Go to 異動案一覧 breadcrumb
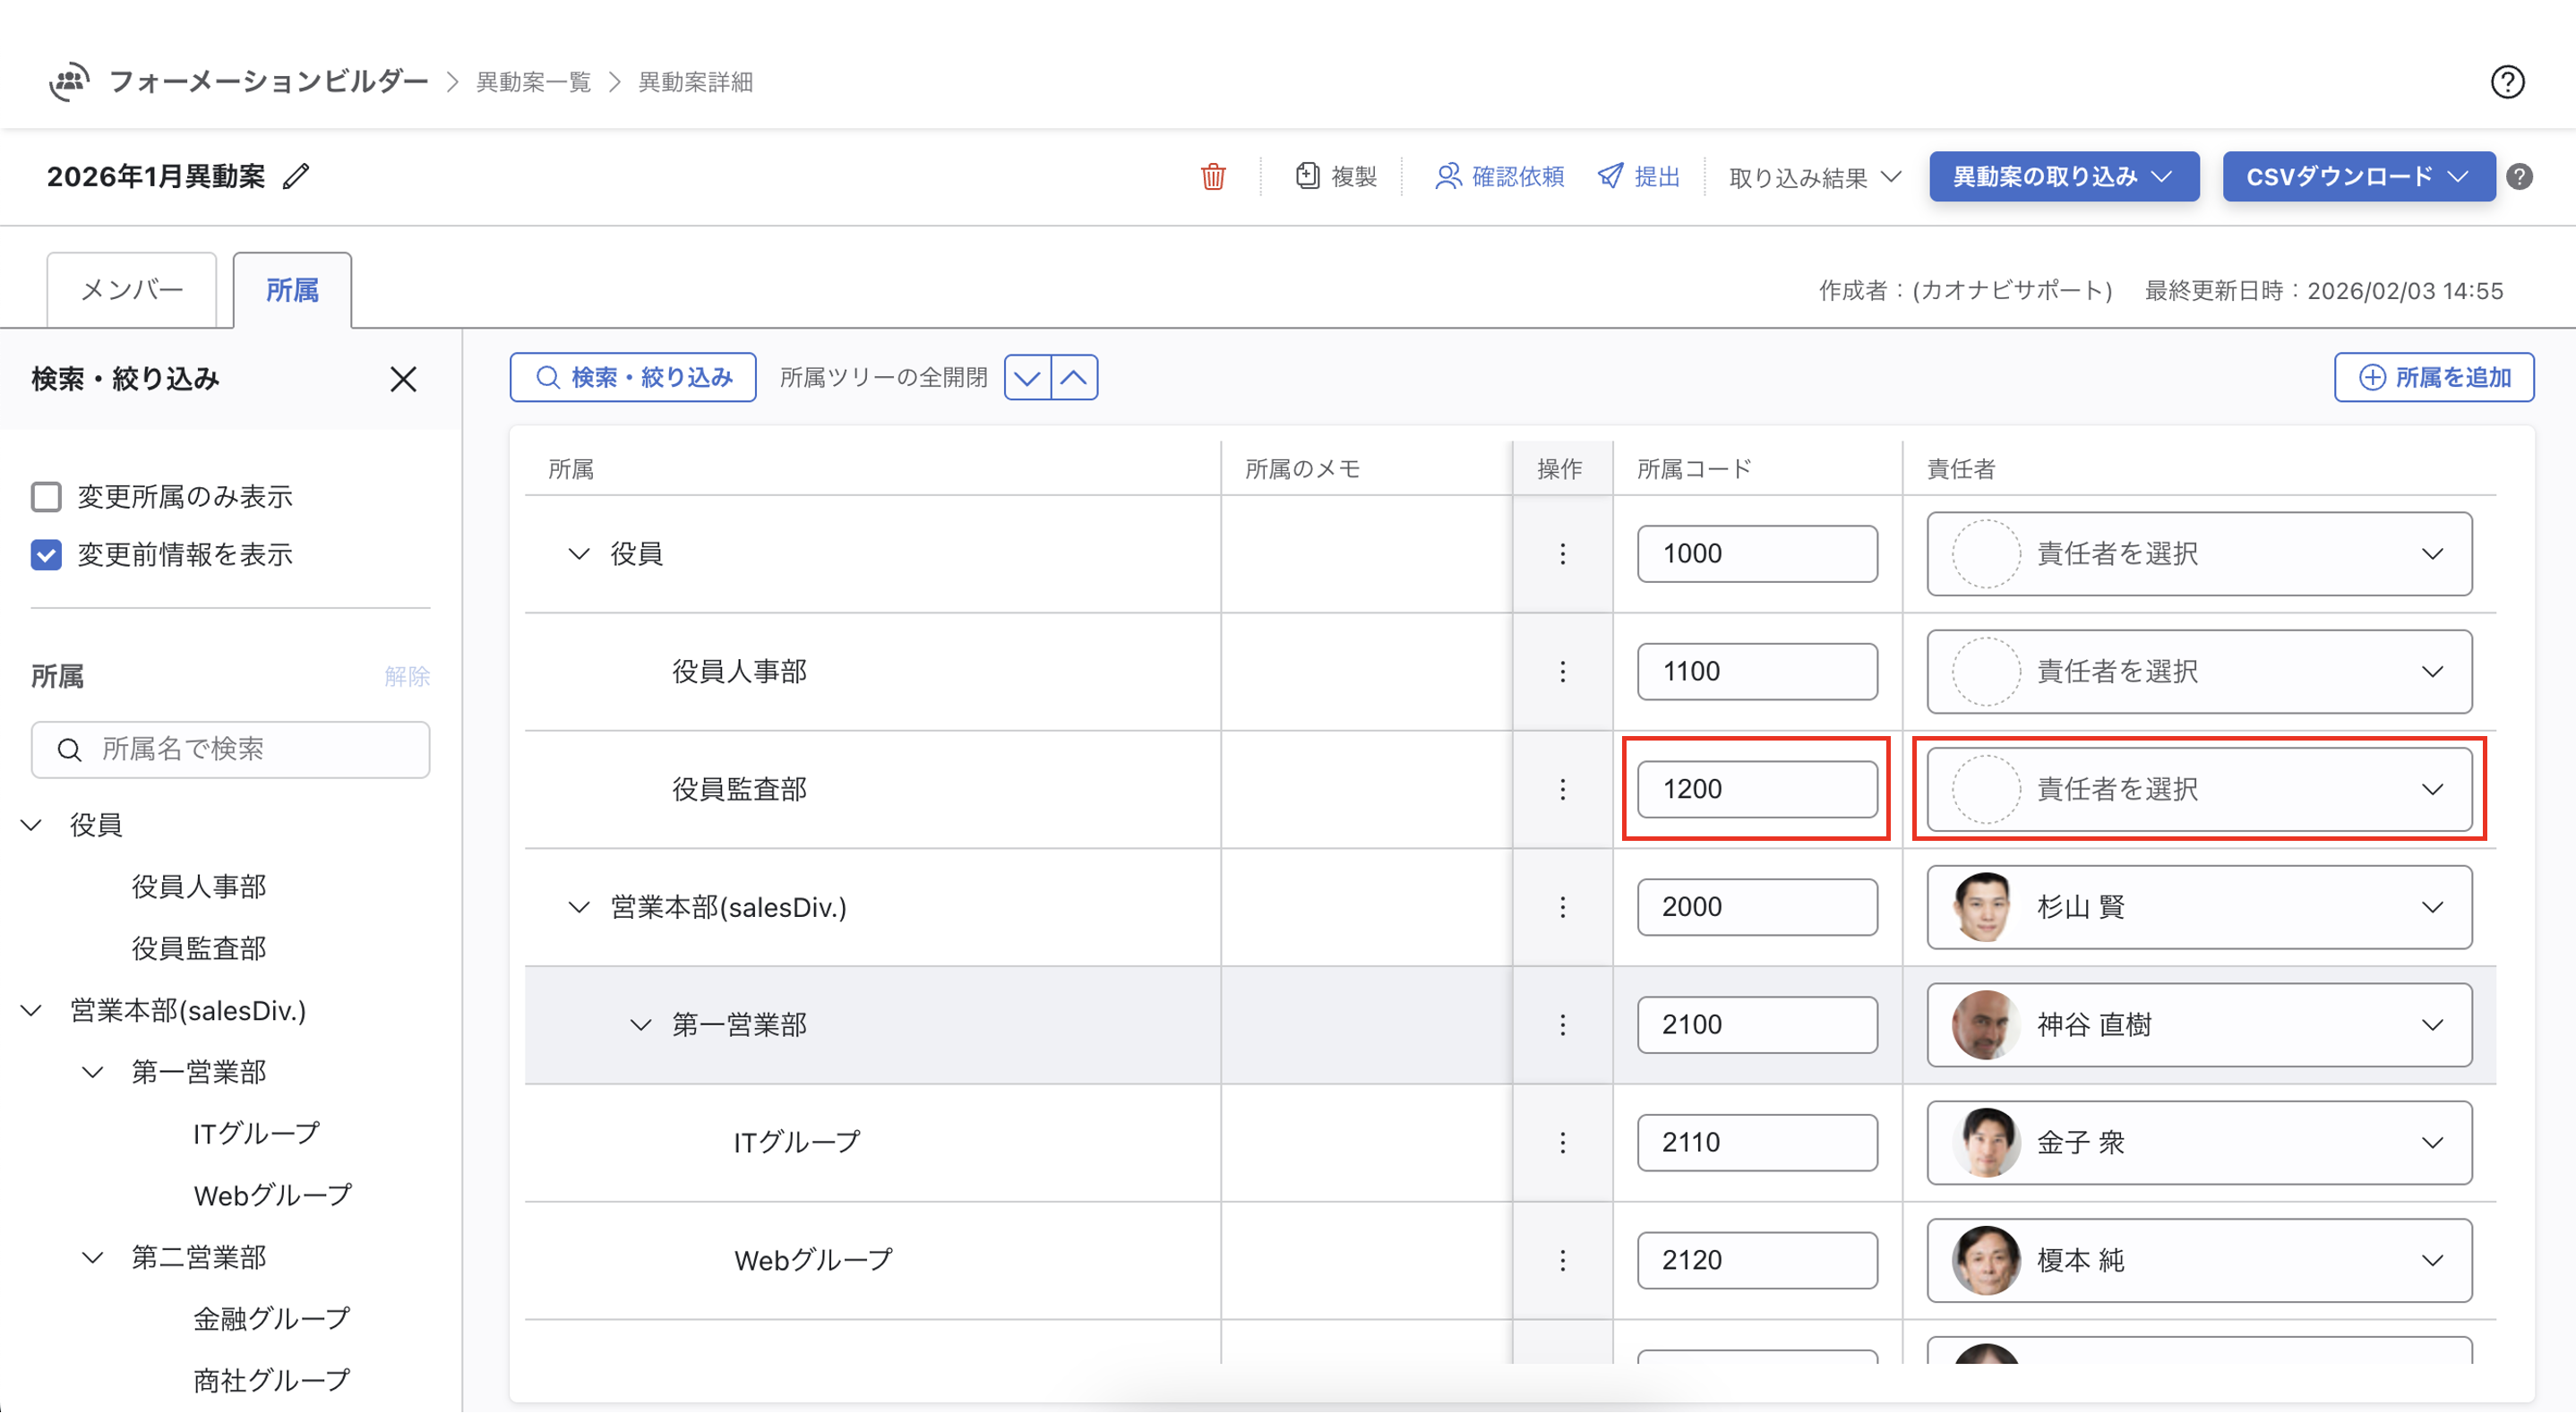 [533, 82]
